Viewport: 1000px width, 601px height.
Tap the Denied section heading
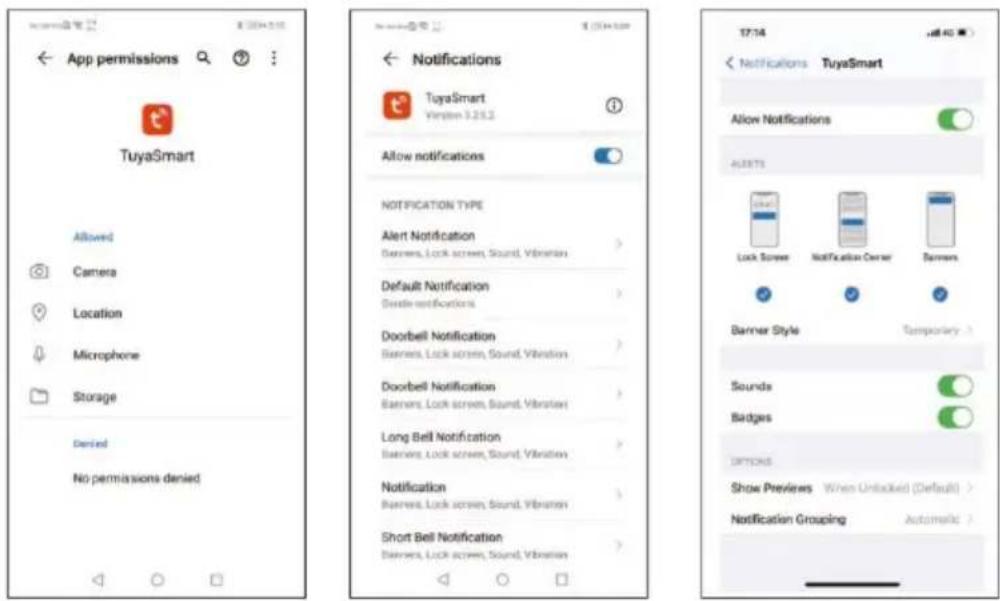[x=90, y=443]
